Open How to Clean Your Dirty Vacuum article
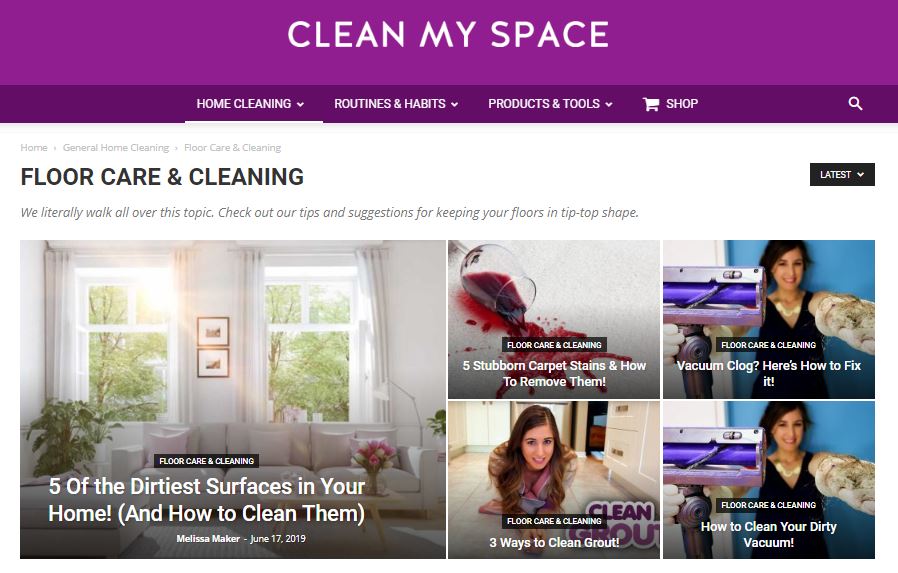The height and width of the screenshot is (573, 898). pyautogui.click(x=769, y=534)
